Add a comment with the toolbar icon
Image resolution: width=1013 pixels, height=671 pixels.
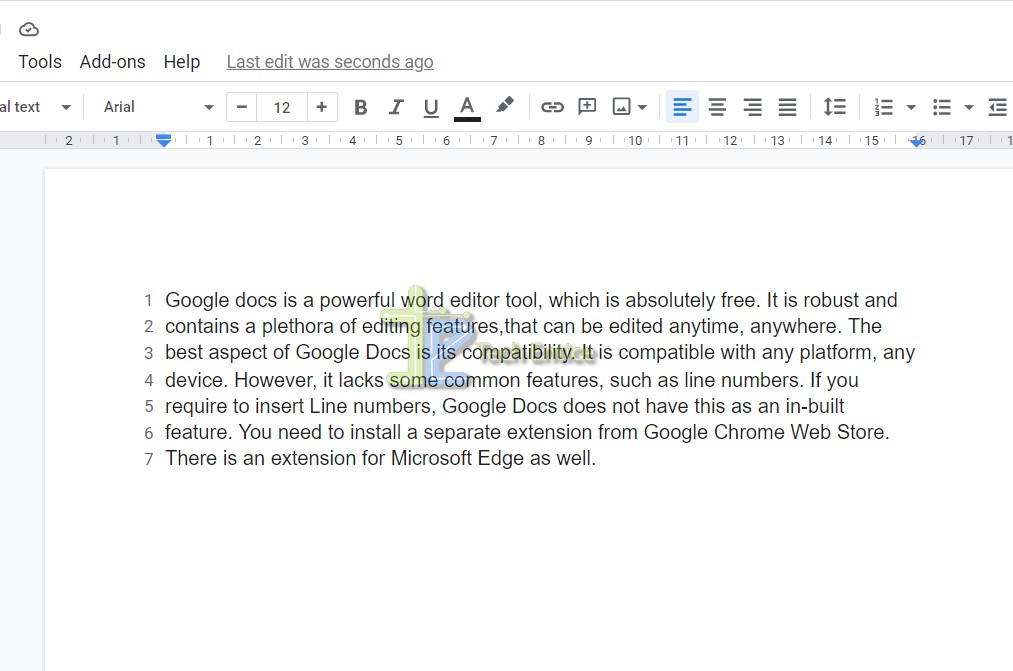click(587, 107)
